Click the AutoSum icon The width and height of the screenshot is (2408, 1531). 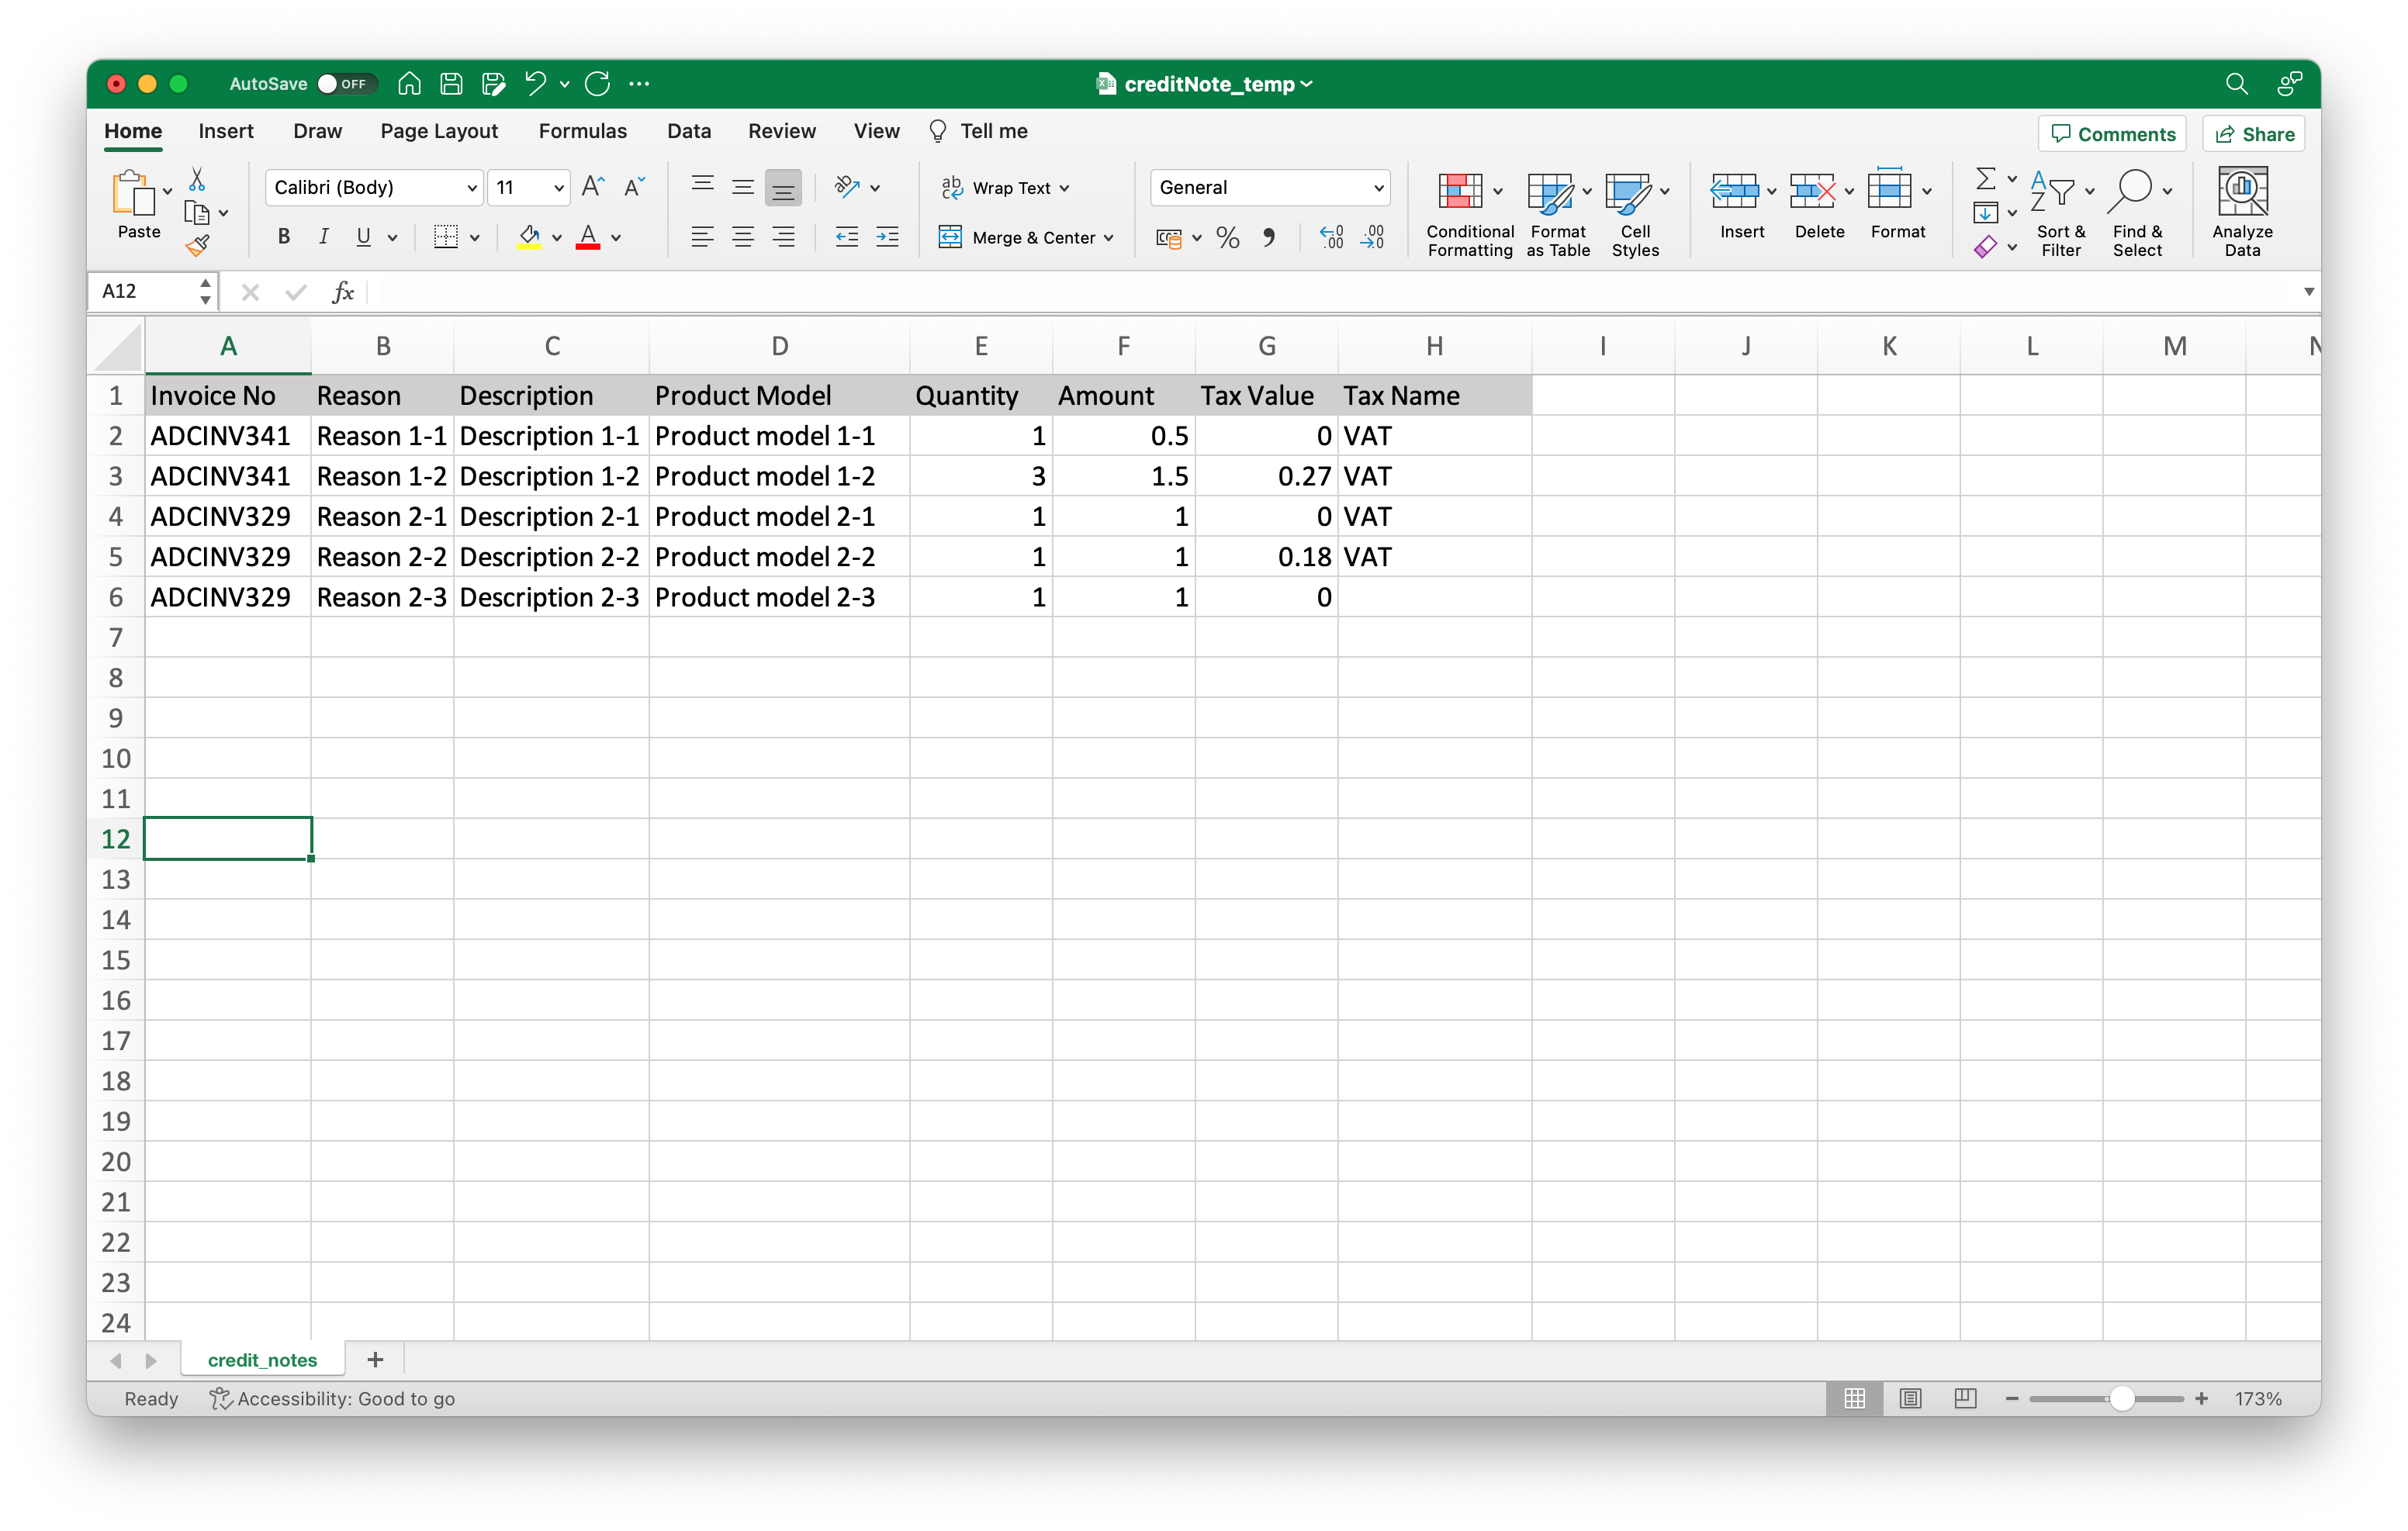click(x=1985, y=179)
